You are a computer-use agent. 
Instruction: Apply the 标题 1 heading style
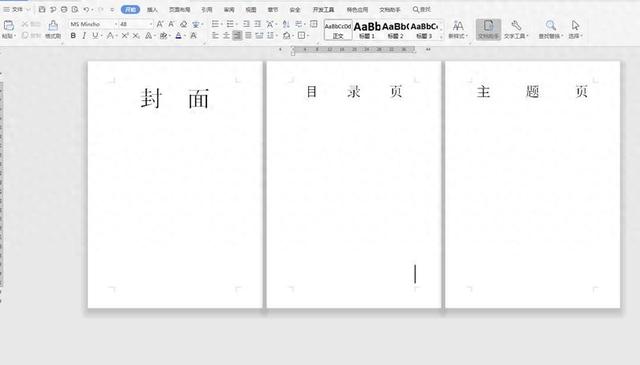click(x=367, y=30)
